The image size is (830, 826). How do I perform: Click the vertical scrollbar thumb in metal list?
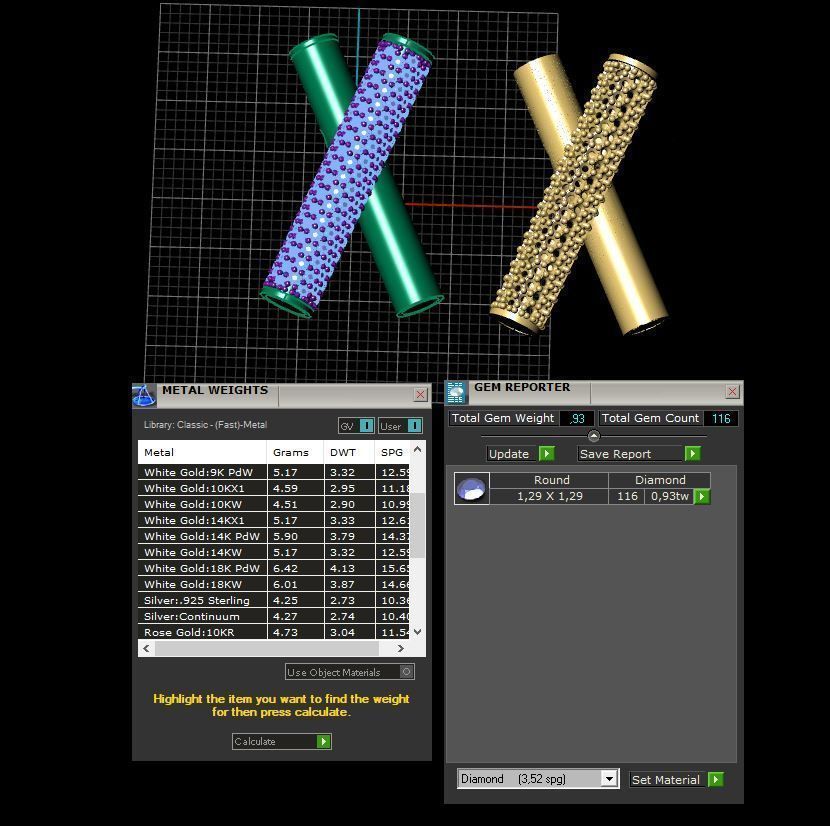tap(418, 525)
